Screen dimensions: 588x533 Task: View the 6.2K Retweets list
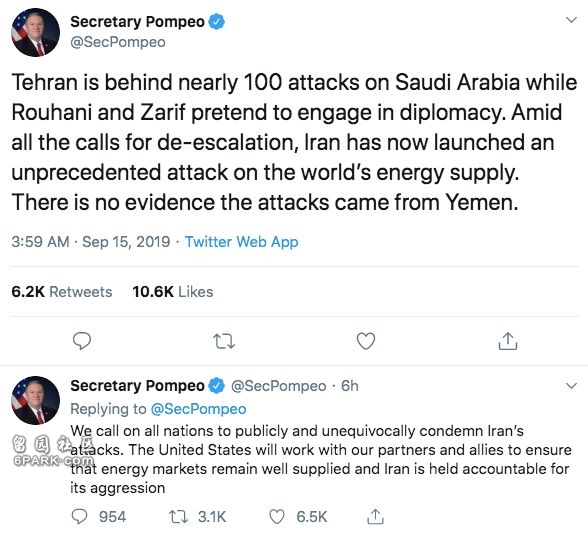(62, 292)
